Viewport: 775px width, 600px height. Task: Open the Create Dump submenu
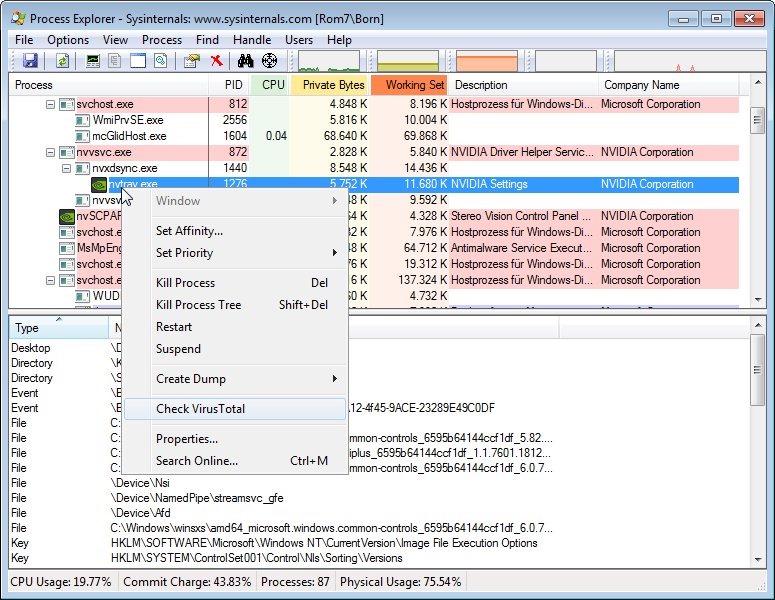235,379
